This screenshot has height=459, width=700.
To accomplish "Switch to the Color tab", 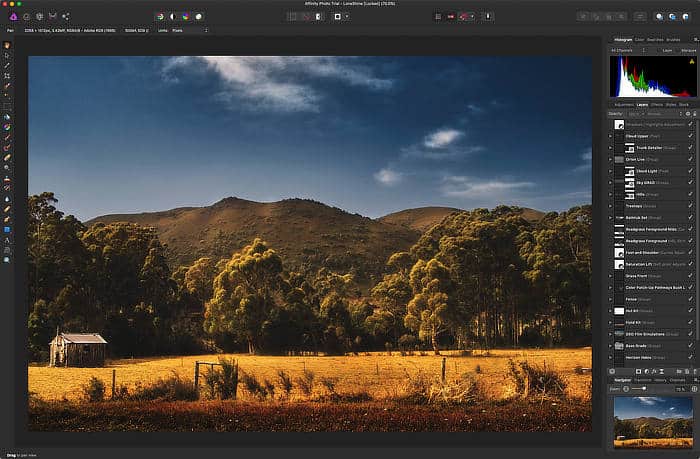I will point(639,40).
